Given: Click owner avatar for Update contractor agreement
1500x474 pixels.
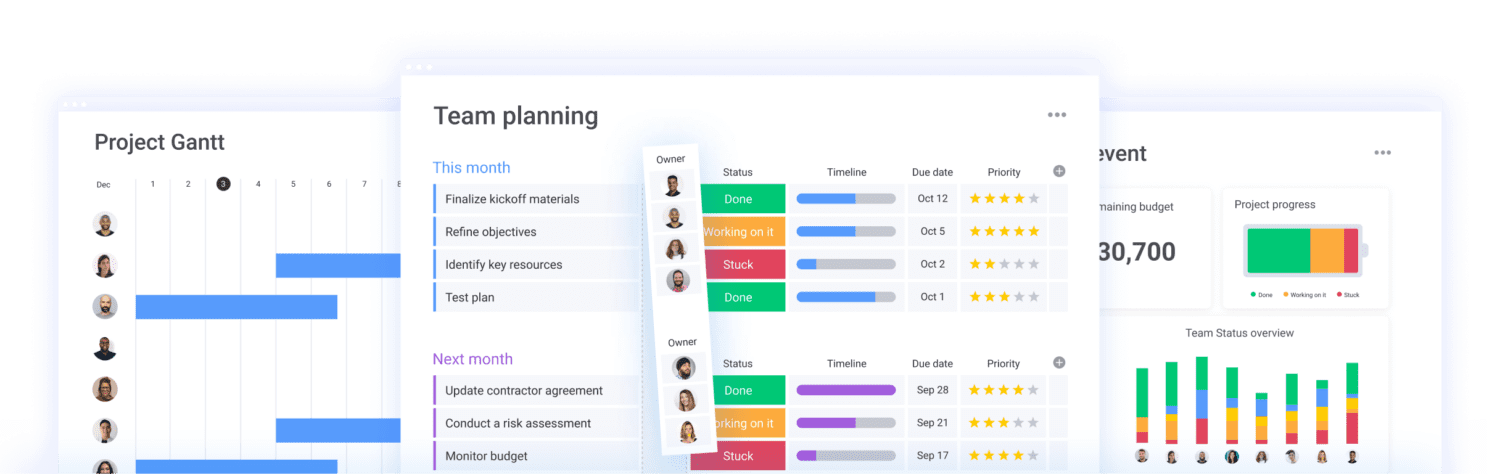Looking at the screenshot, I should 684,368.
